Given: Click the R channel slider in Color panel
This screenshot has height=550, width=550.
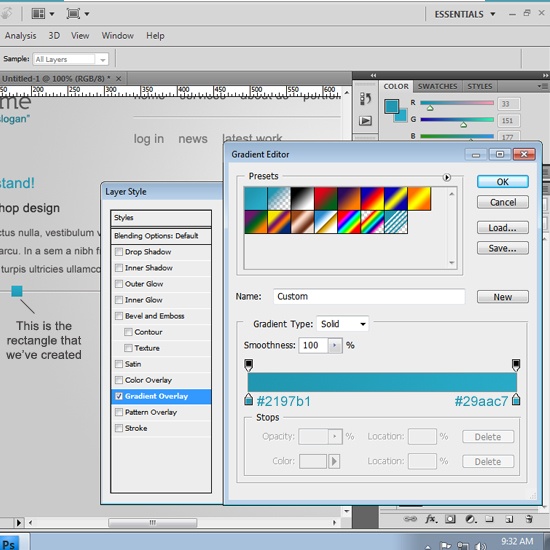Looking at the screenshot, I should [x=457, y=103].
